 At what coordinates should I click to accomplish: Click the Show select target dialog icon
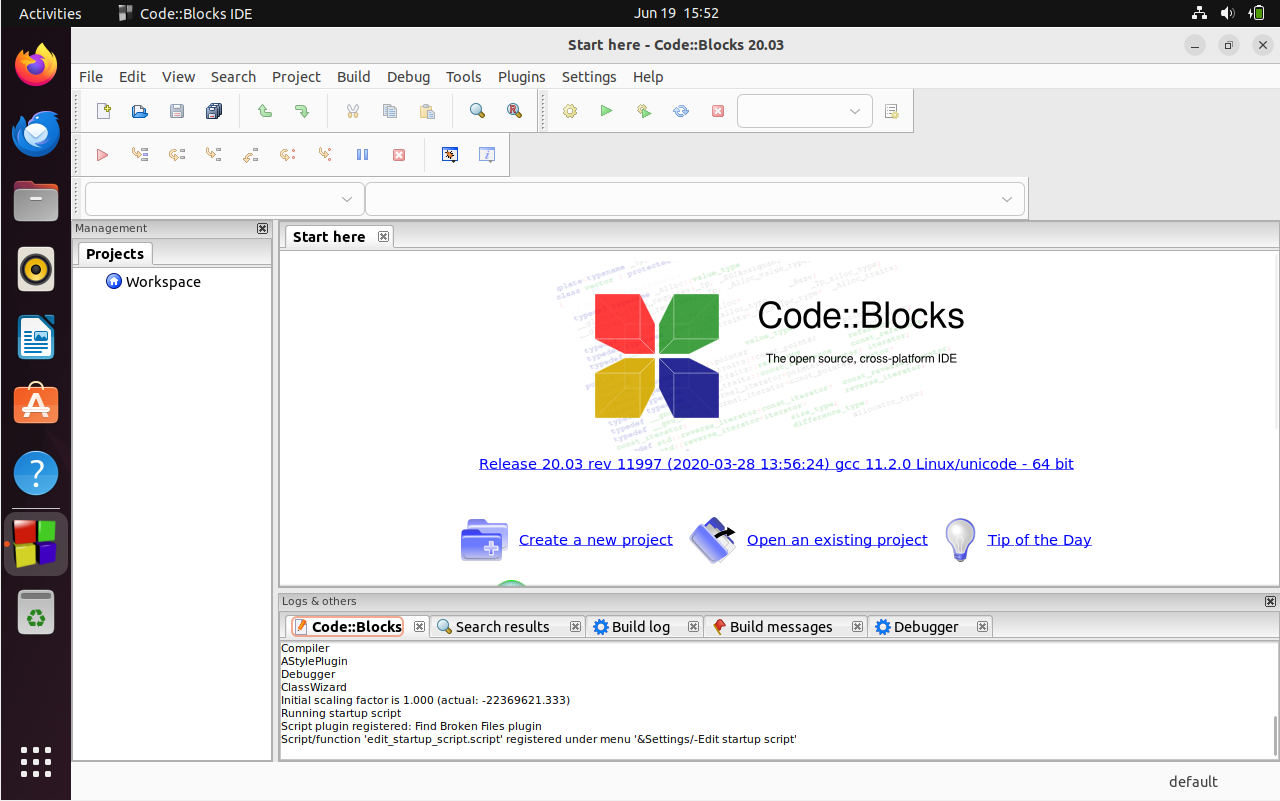pos(892,111)
